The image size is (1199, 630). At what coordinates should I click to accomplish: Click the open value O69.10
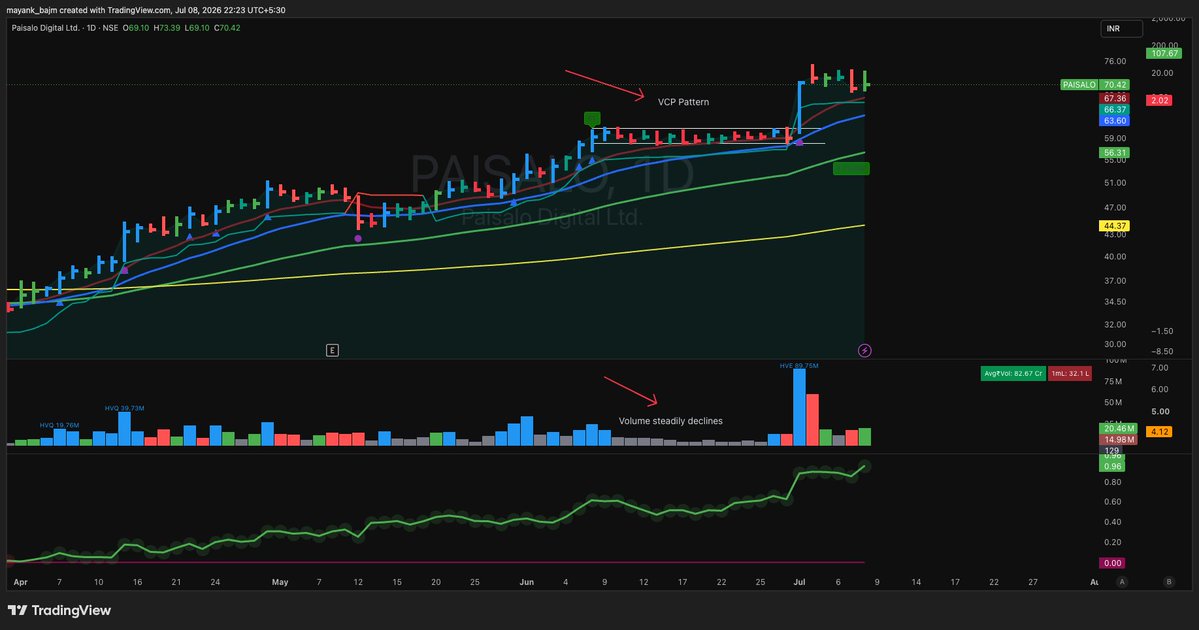(136, 28)
